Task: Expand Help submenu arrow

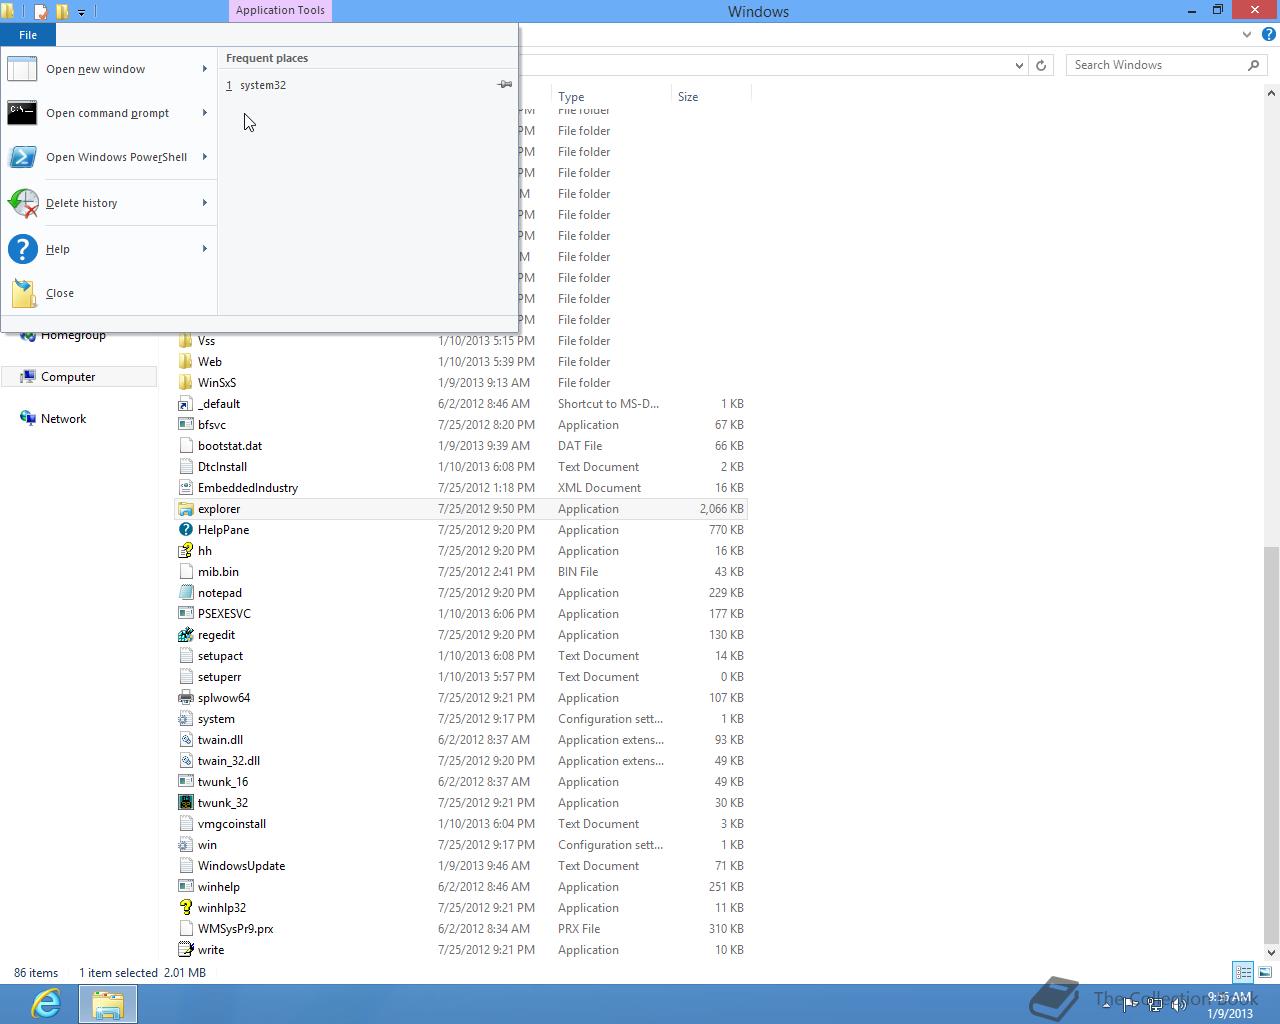Action: click(204, 249)
